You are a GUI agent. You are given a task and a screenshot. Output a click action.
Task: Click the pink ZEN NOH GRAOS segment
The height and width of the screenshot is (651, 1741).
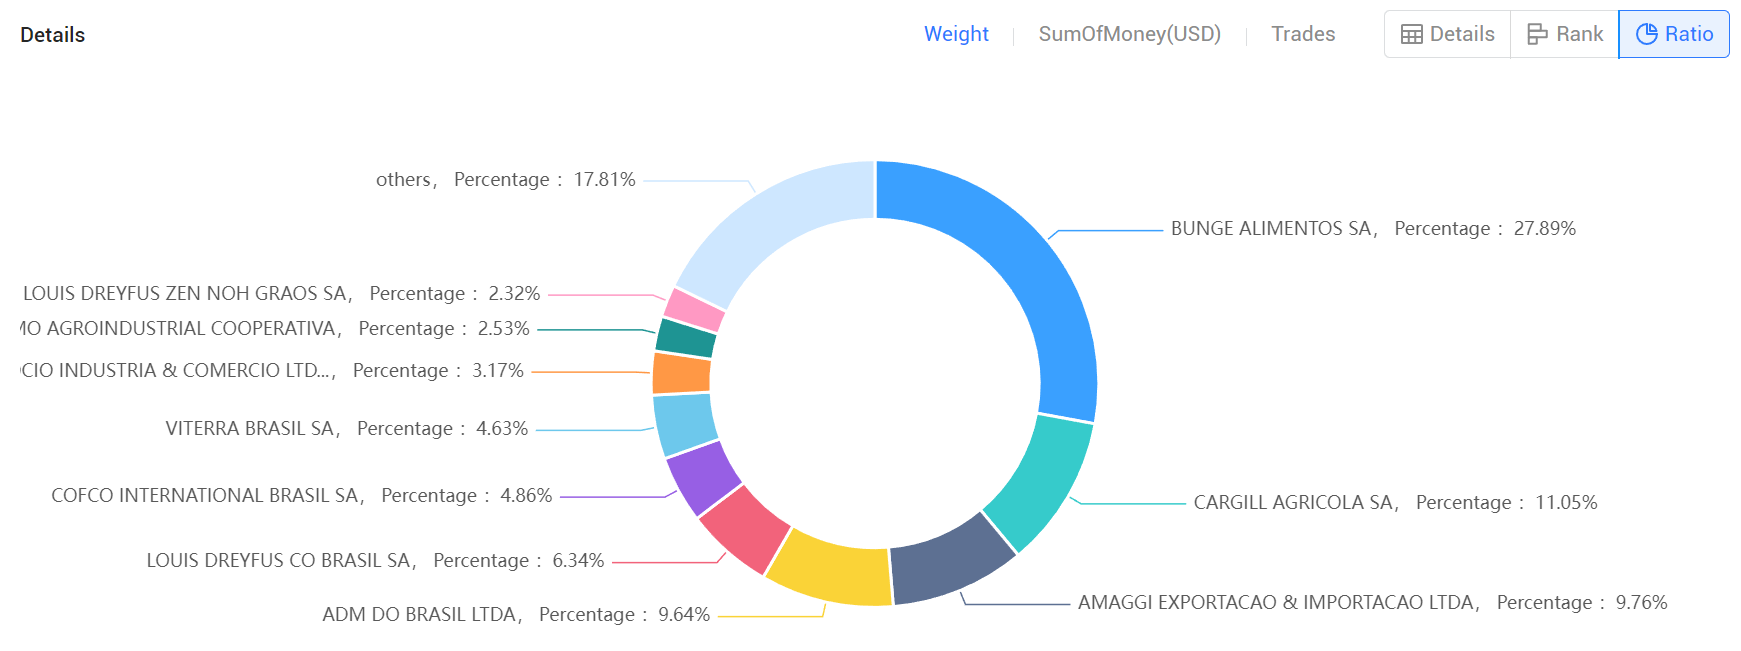pyautogui.click(x=695, y=310)
